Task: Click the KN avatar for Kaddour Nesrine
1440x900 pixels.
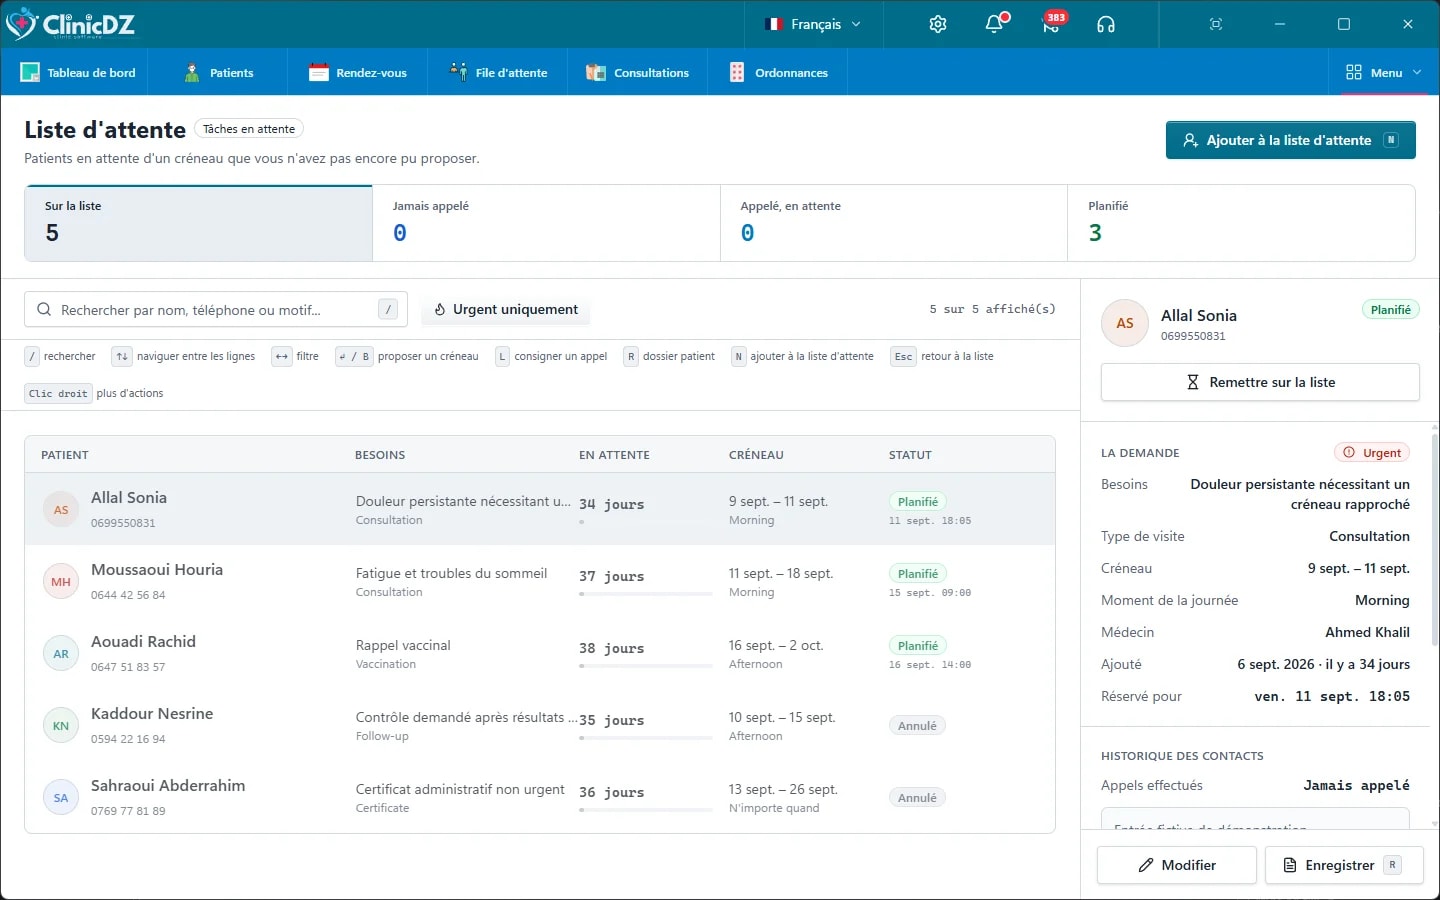Action: click(x=61, y=725)
